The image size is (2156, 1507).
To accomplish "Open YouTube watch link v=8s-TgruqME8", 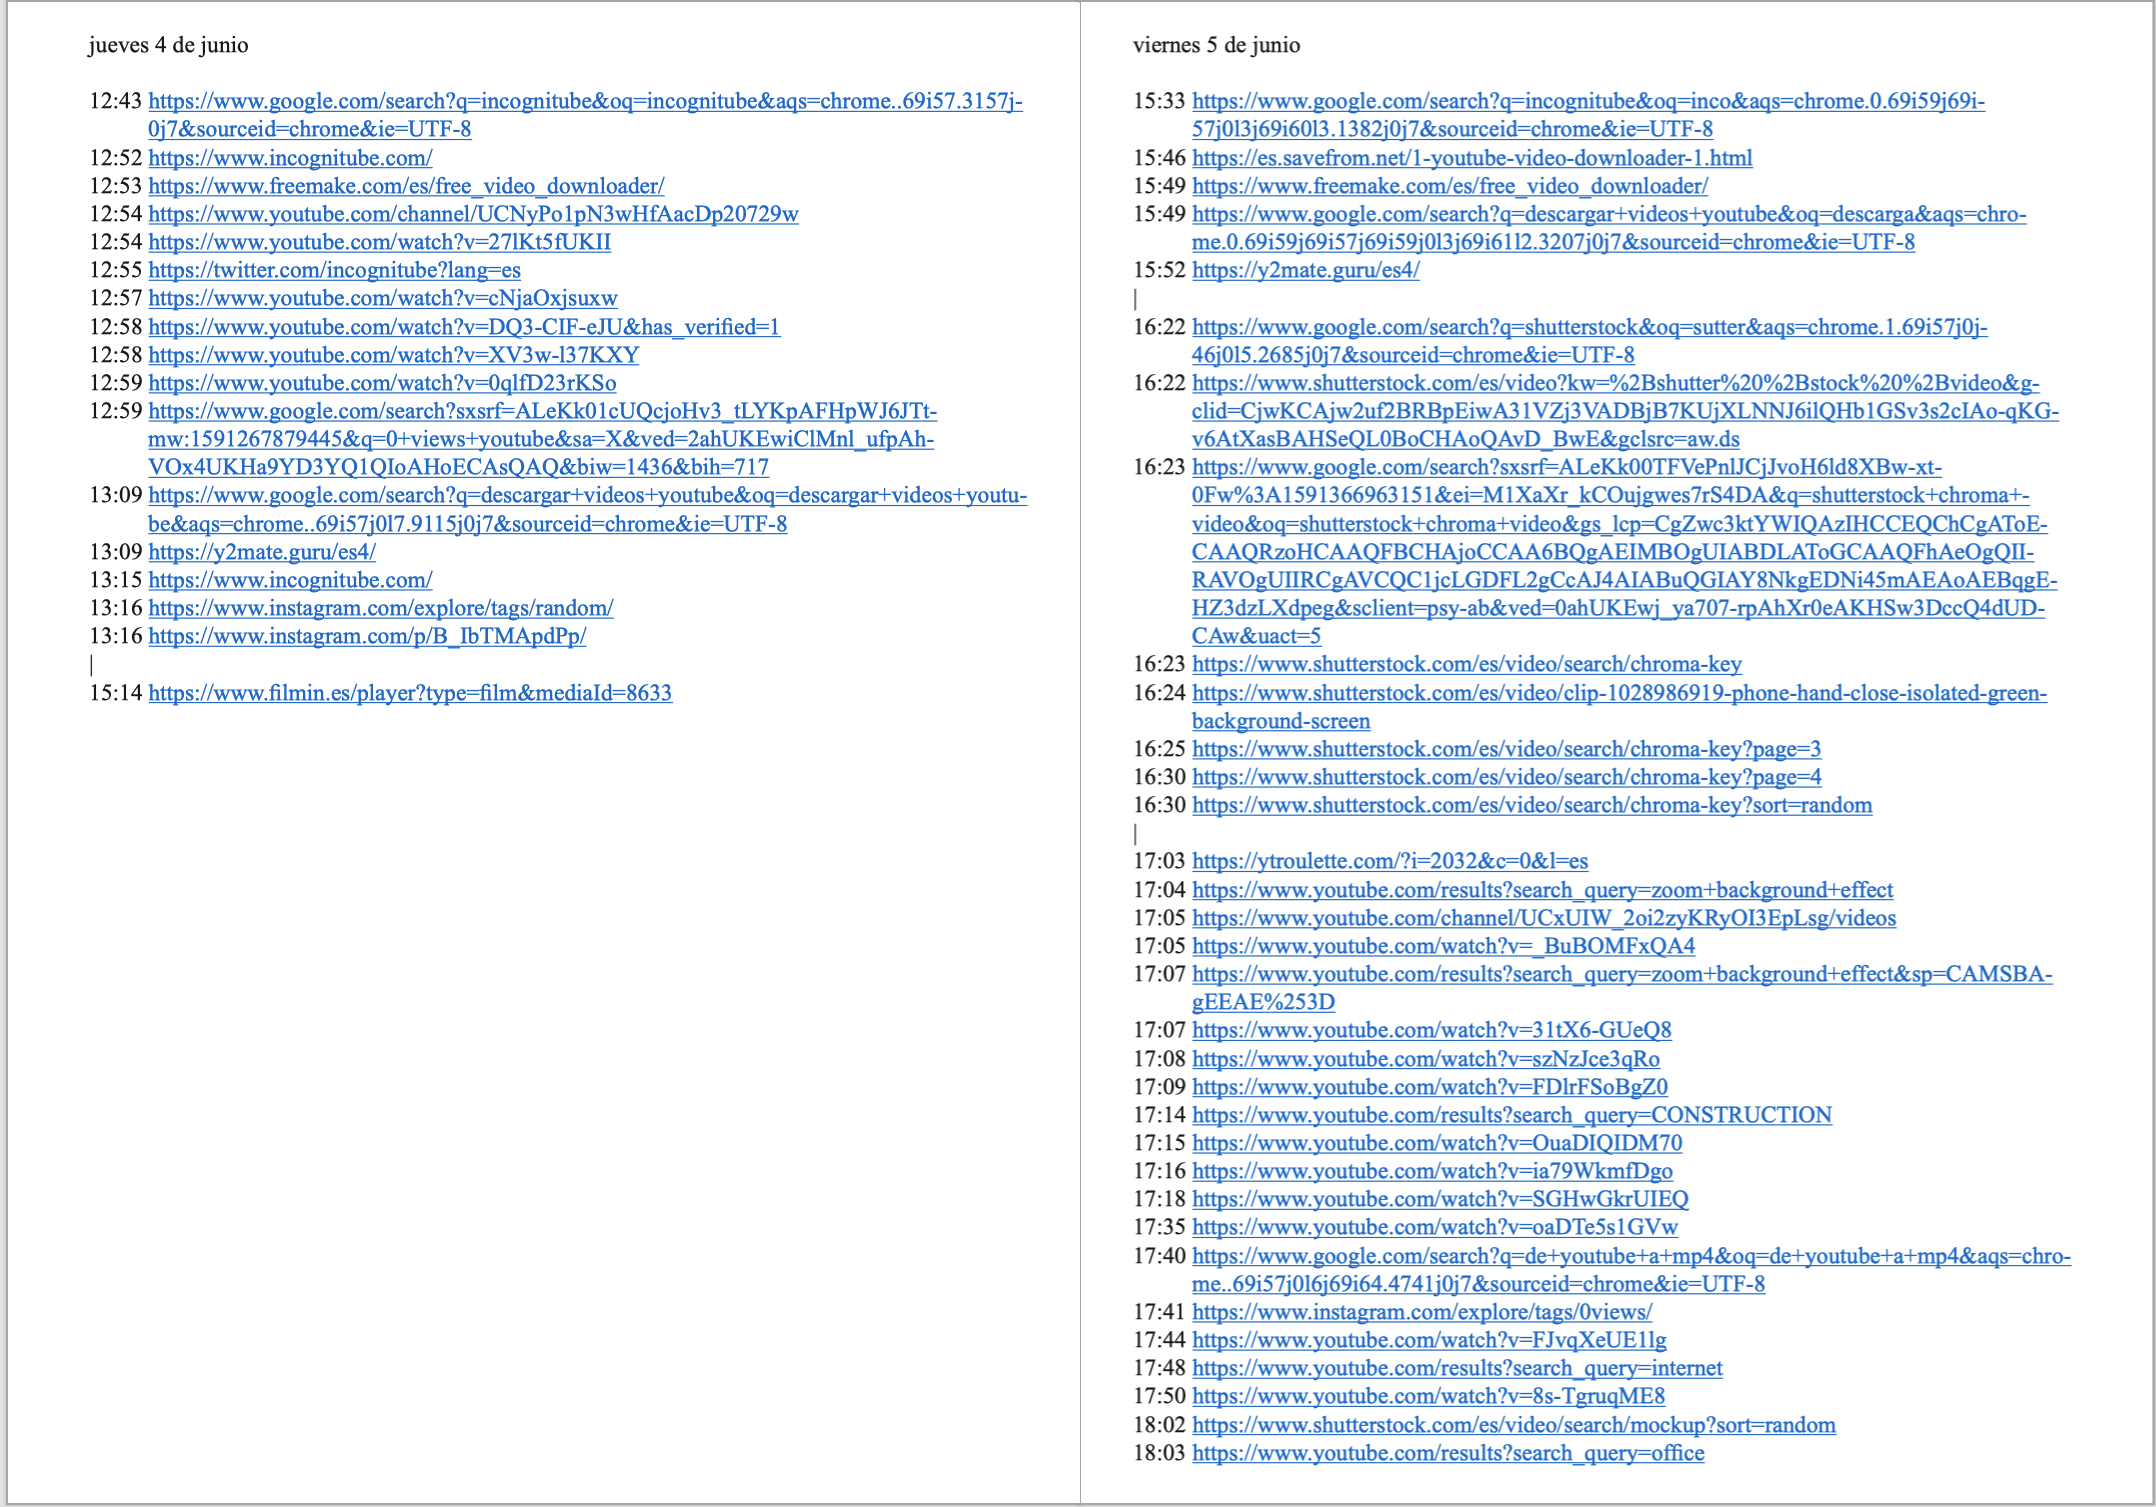I will pyautogui.click(x=1428, y=1396).
